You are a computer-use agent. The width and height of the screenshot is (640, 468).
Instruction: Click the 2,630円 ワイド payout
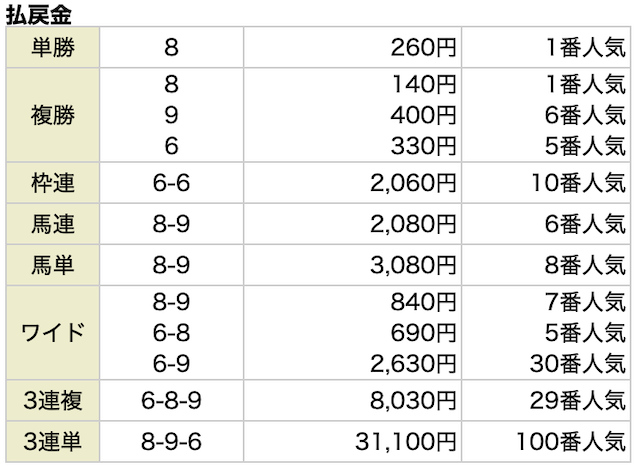(x=413, y=364)
